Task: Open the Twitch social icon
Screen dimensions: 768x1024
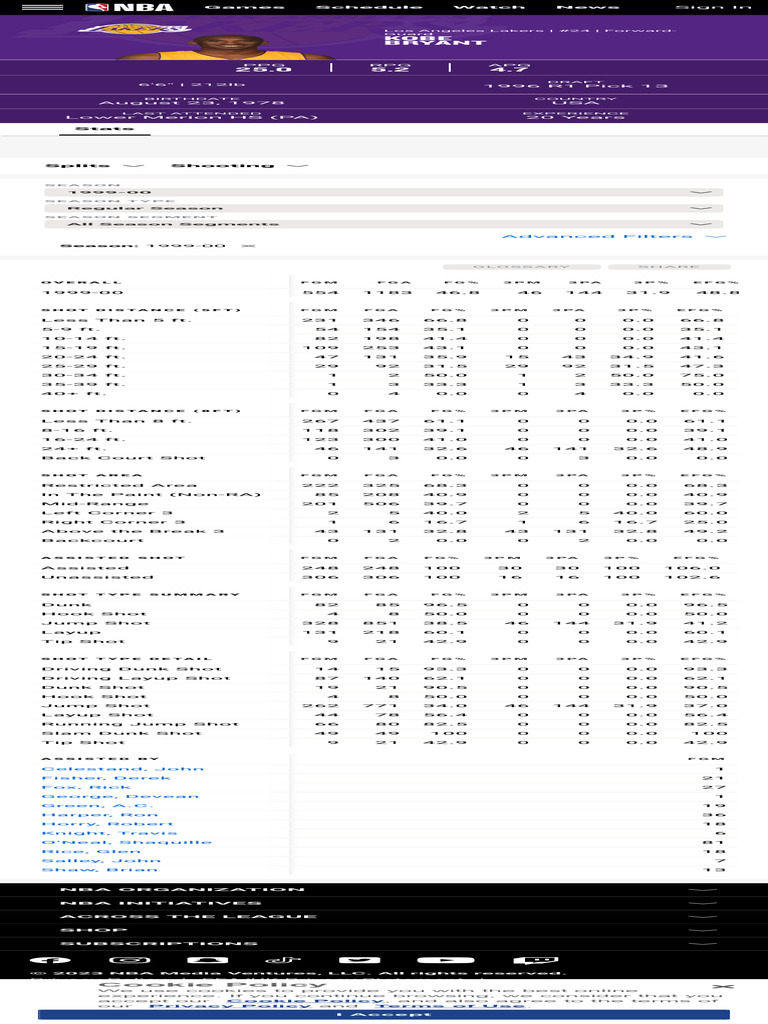Action: point(536,960)
